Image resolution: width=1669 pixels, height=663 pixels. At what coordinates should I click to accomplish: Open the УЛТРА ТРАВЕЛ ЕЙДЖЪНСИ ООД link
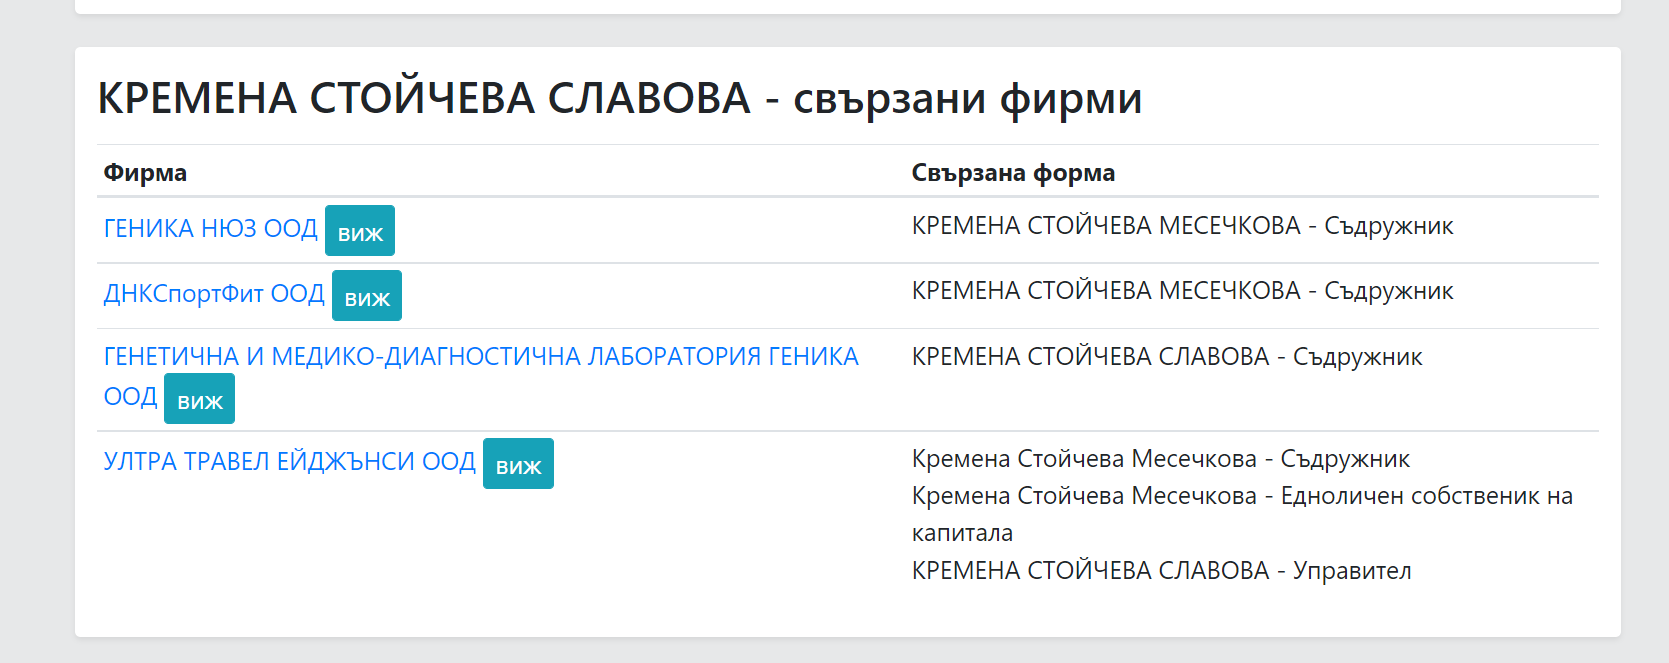click(290, 461)
